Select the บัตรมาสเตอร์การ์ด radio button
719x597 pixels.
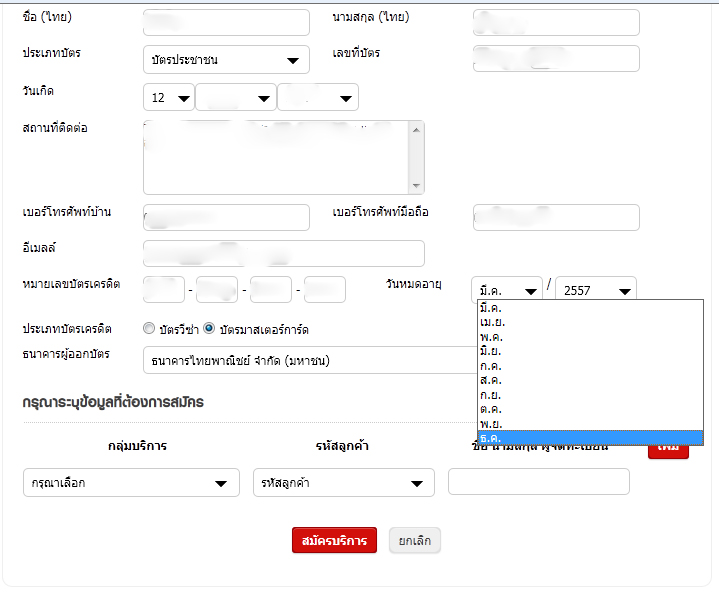pyautogui.click(x=209, y=328)
